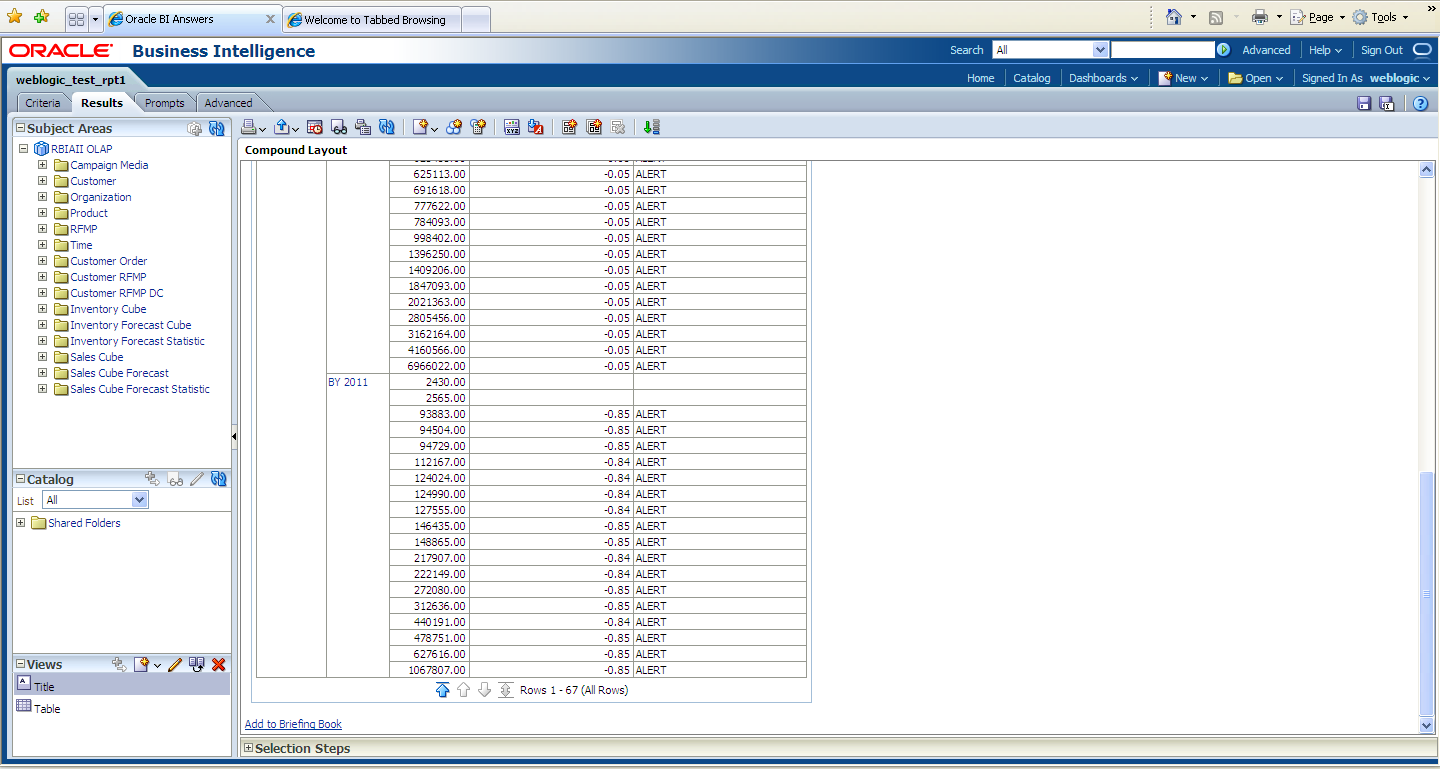Expand the Selection Steps section

coord(248,748)
